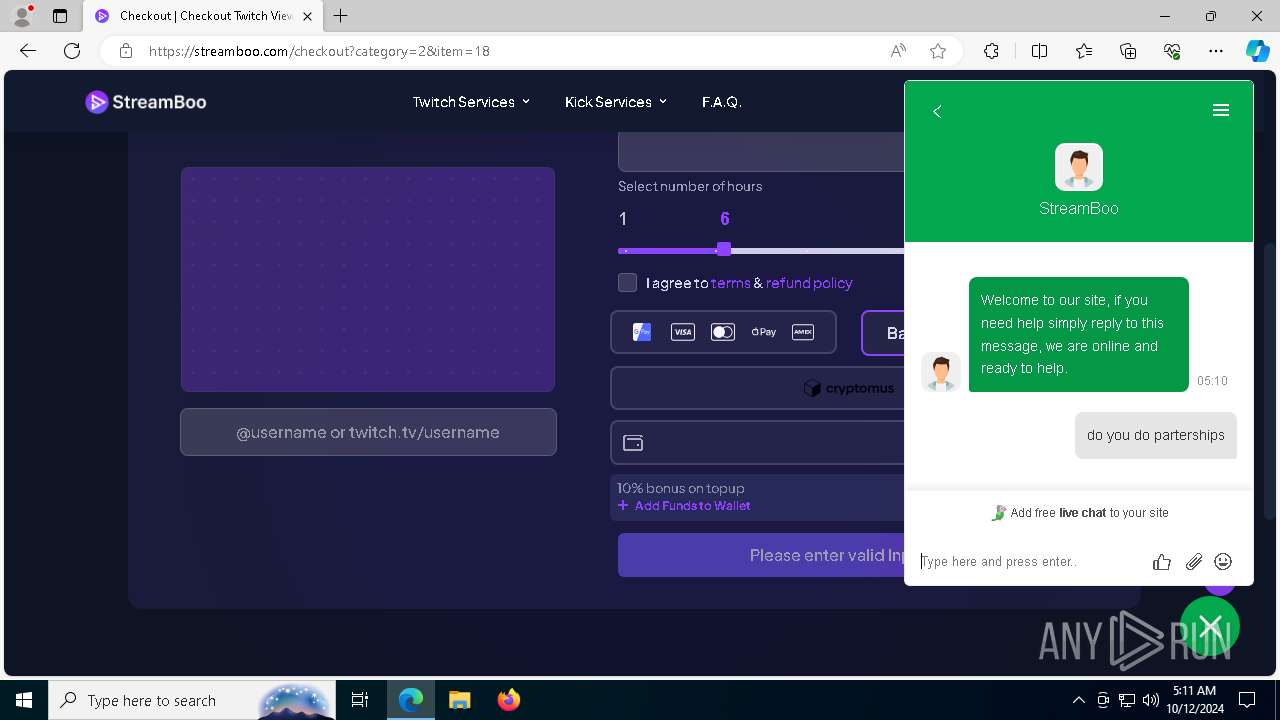Refresh the checkout page

(x=72, y=51)
